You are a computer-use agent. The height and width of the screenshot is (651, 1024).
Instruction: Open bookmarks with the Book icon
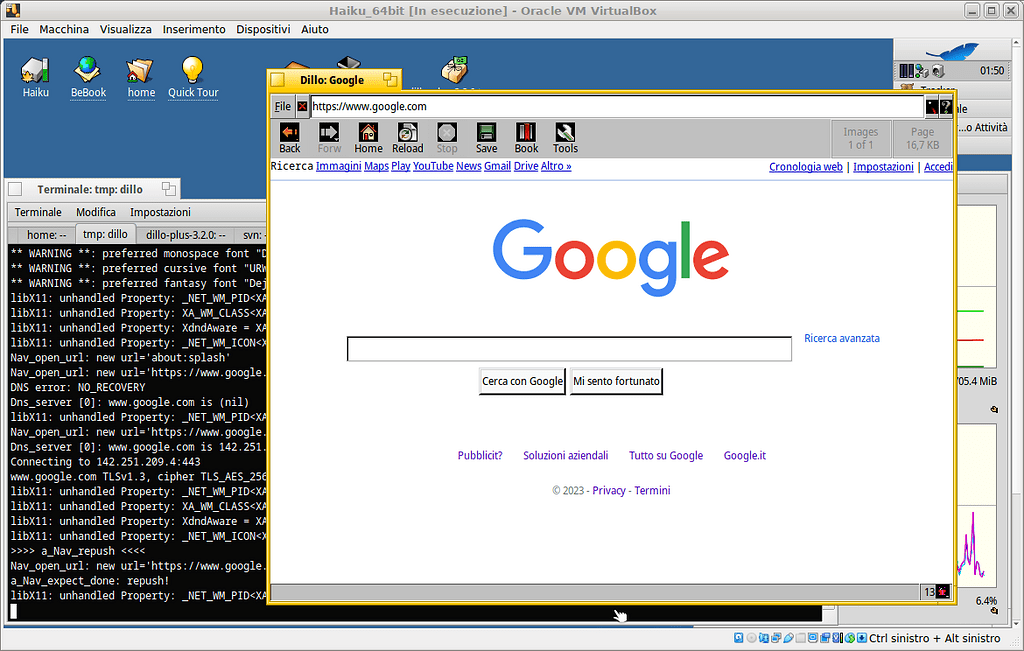click(x=526, y=137)
